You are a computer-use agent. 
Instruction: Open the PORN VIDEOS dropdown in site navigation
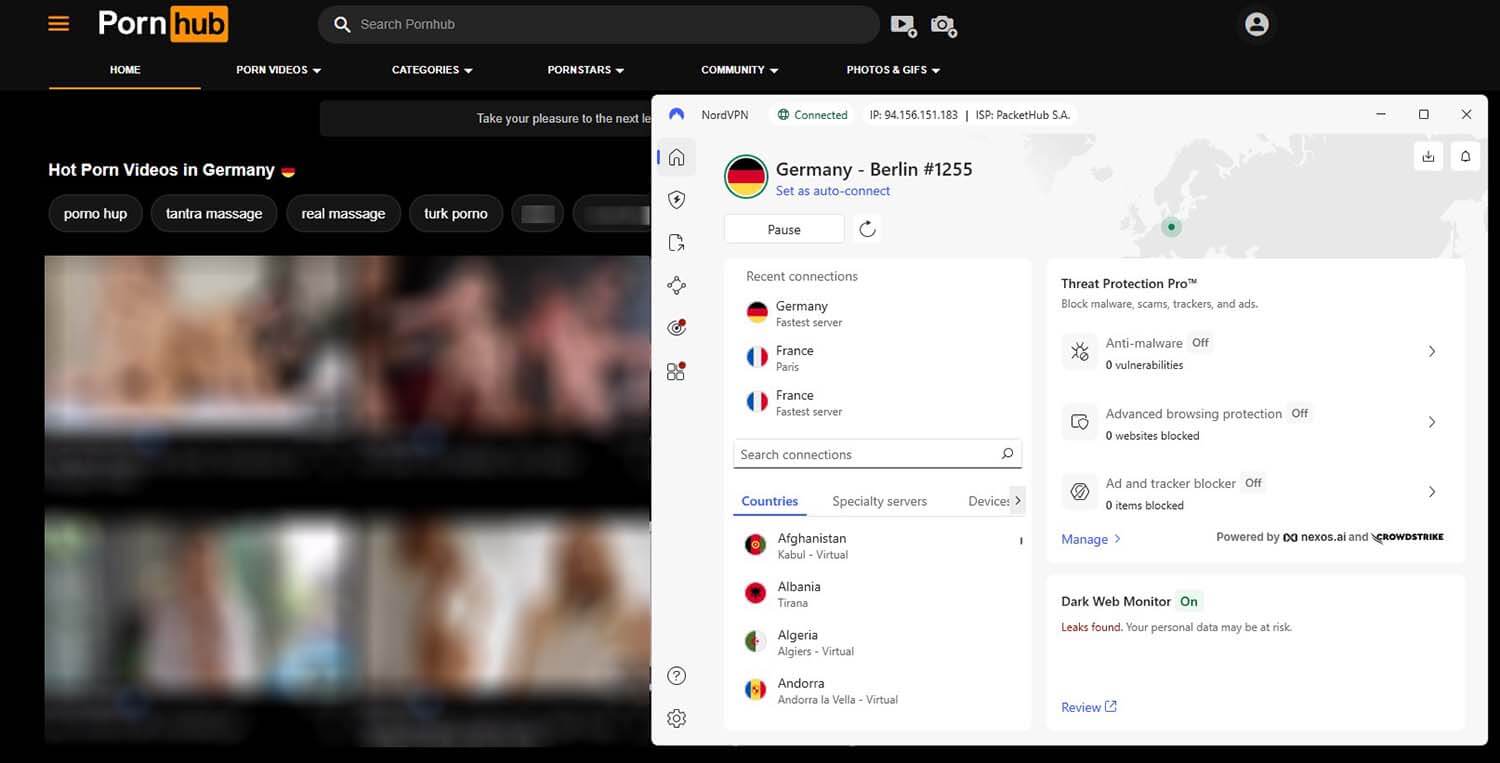coord(279,70)
